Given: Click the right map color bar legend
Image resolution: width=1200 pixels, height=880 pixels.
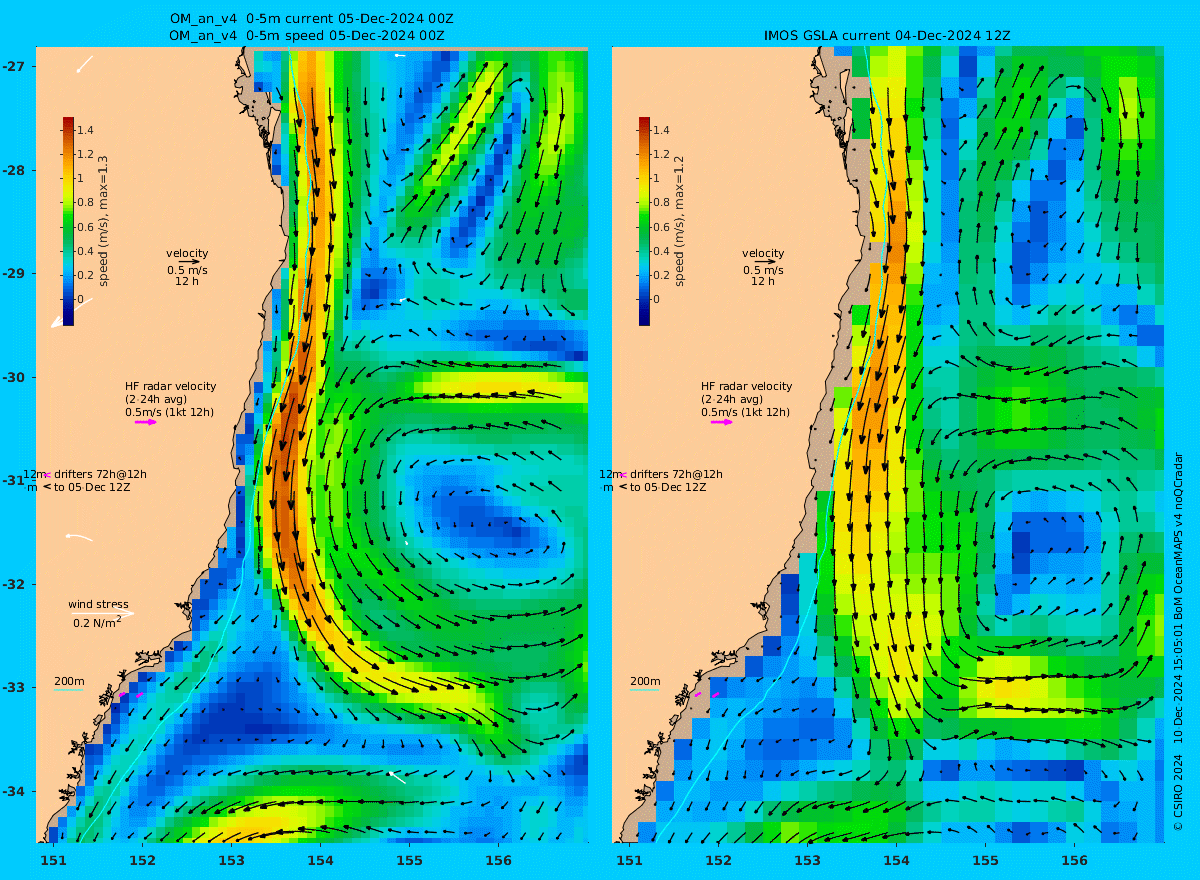Looking at the screenshot, I should [x=644, y=221].
